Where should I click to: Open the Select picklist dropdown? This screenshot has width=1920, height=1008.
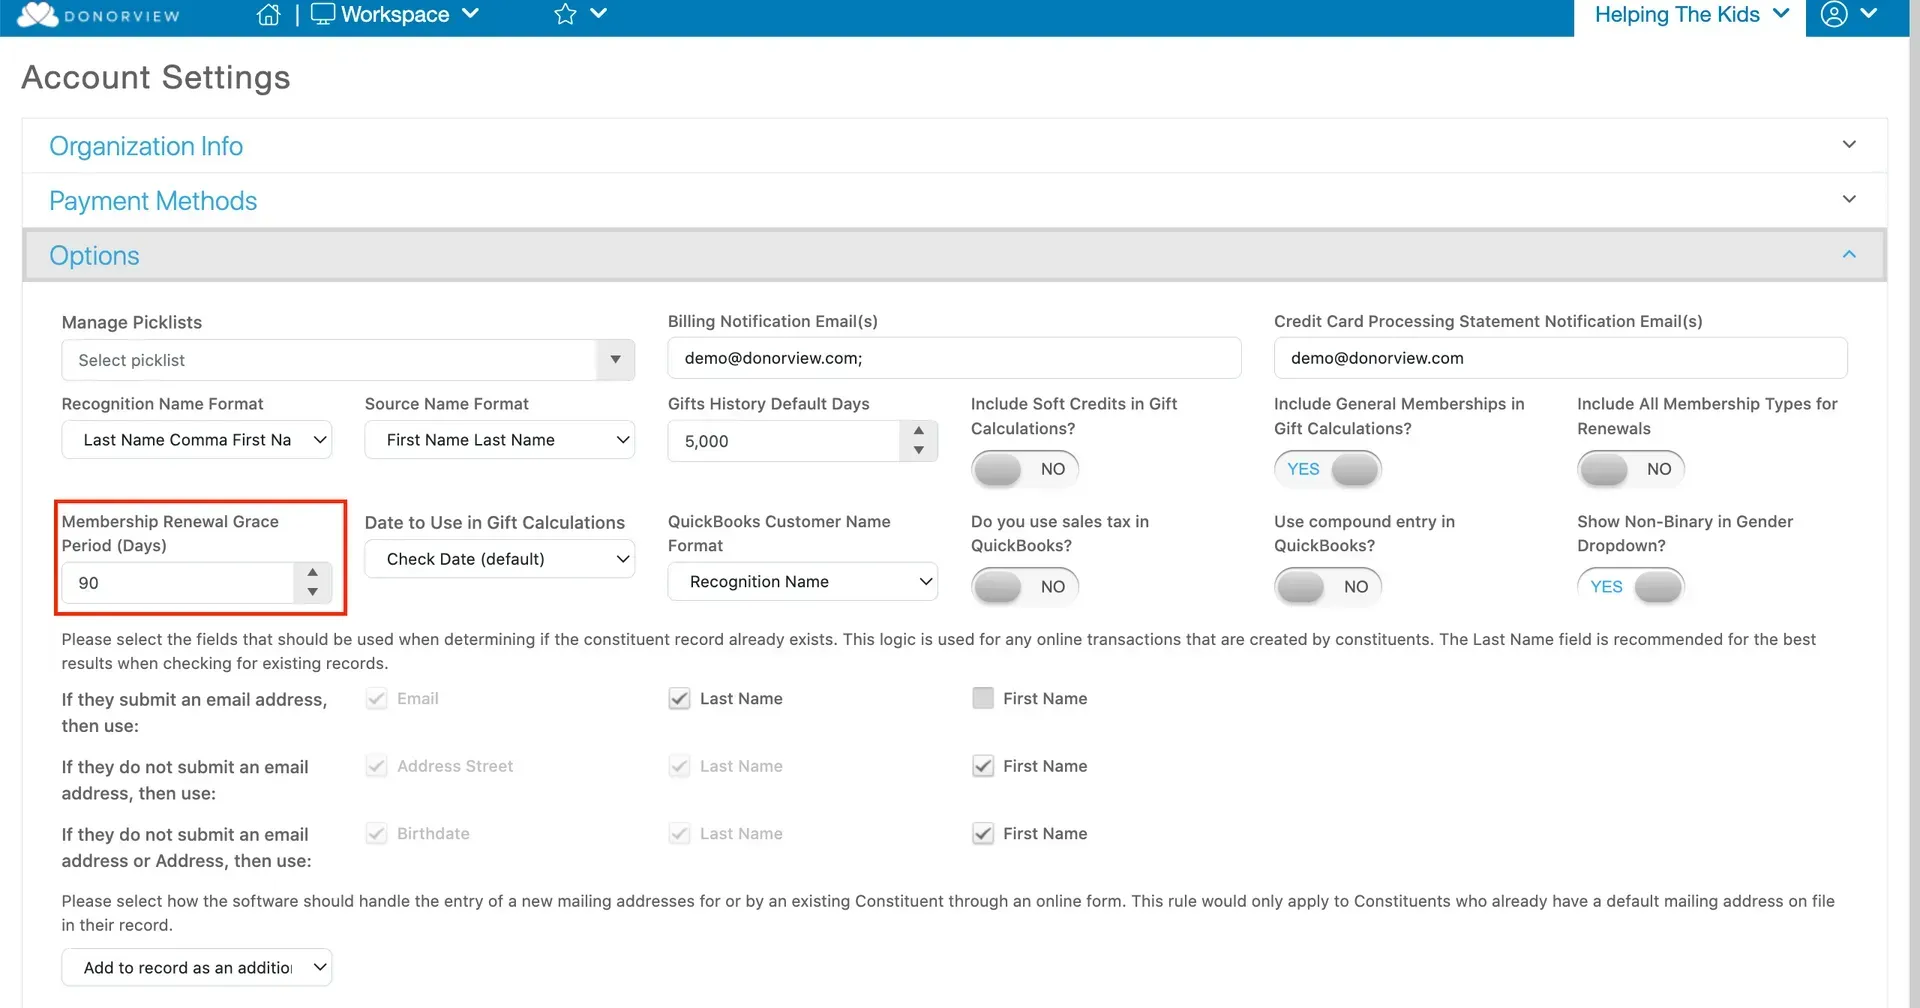tap(348, 360)
